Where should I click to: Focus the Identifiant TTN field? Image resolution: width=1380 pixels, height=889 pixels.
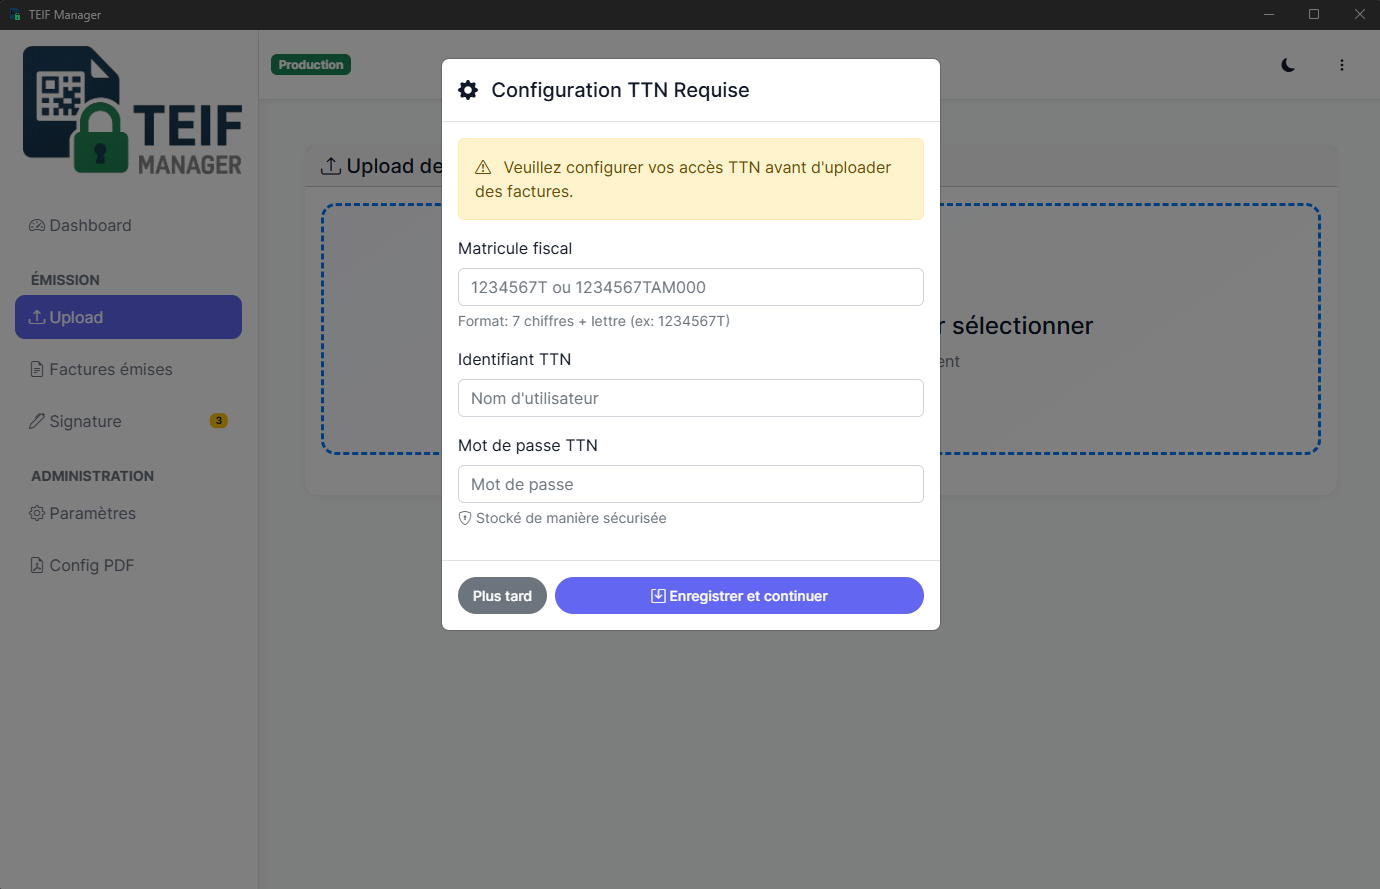[x=690, y=398]
